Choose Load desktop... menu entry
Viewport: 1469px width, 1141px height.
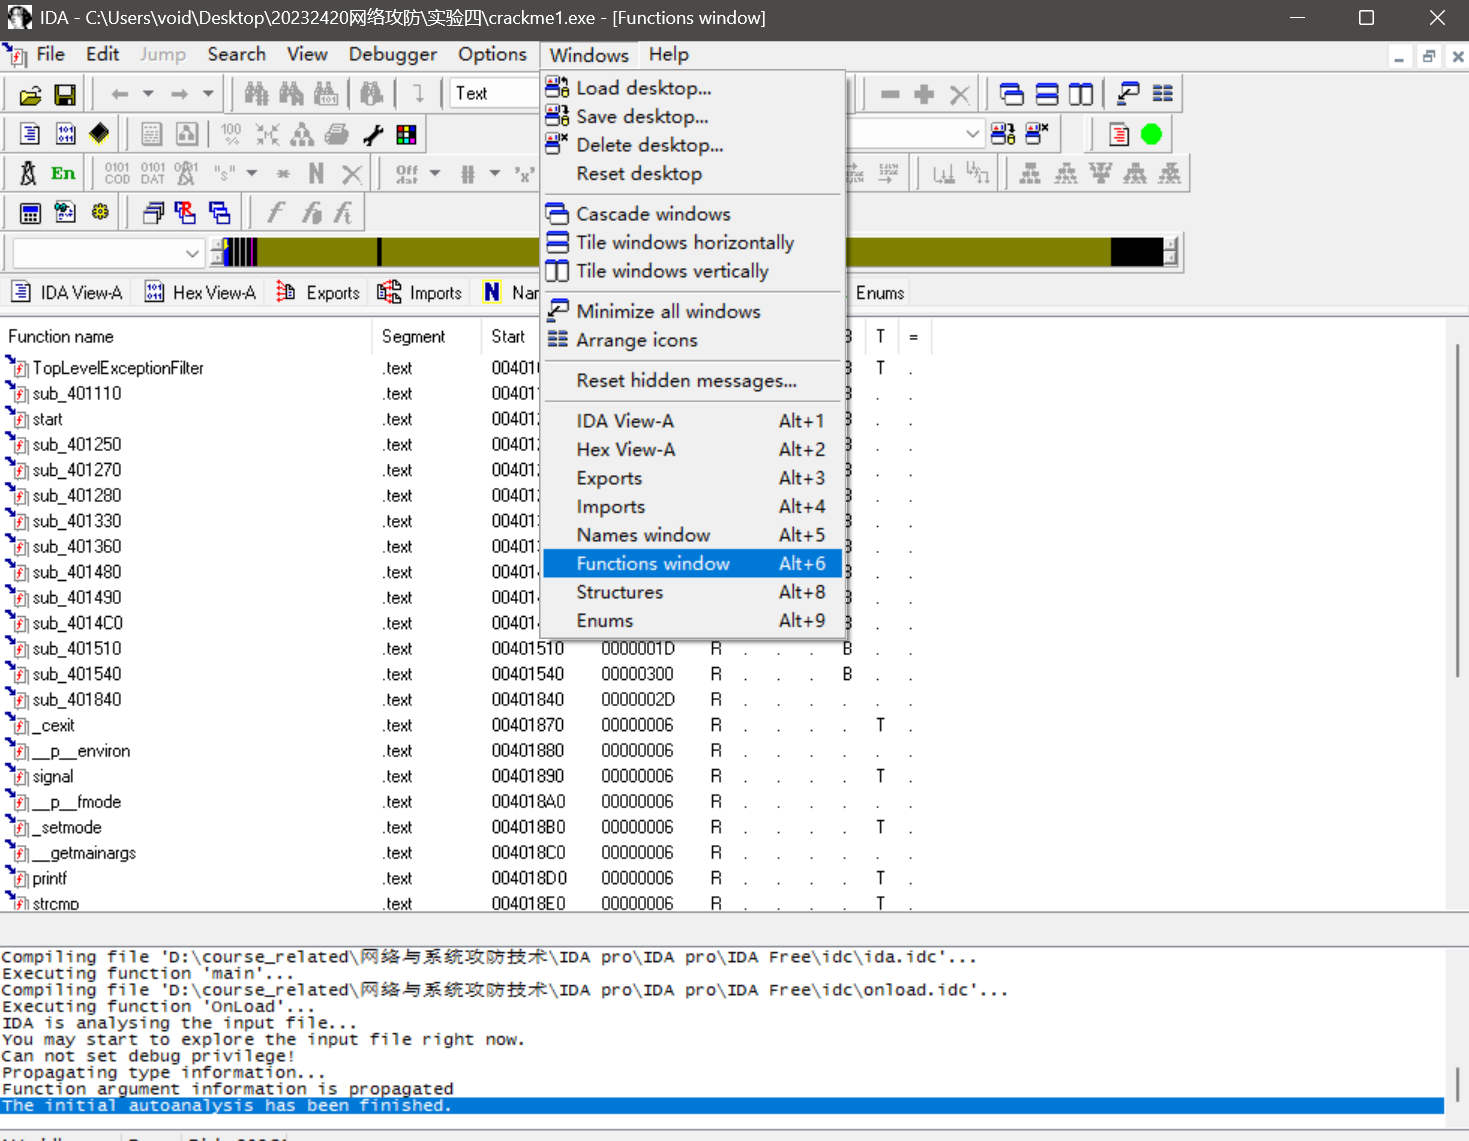pyautogui.click(x=693, y=88)
